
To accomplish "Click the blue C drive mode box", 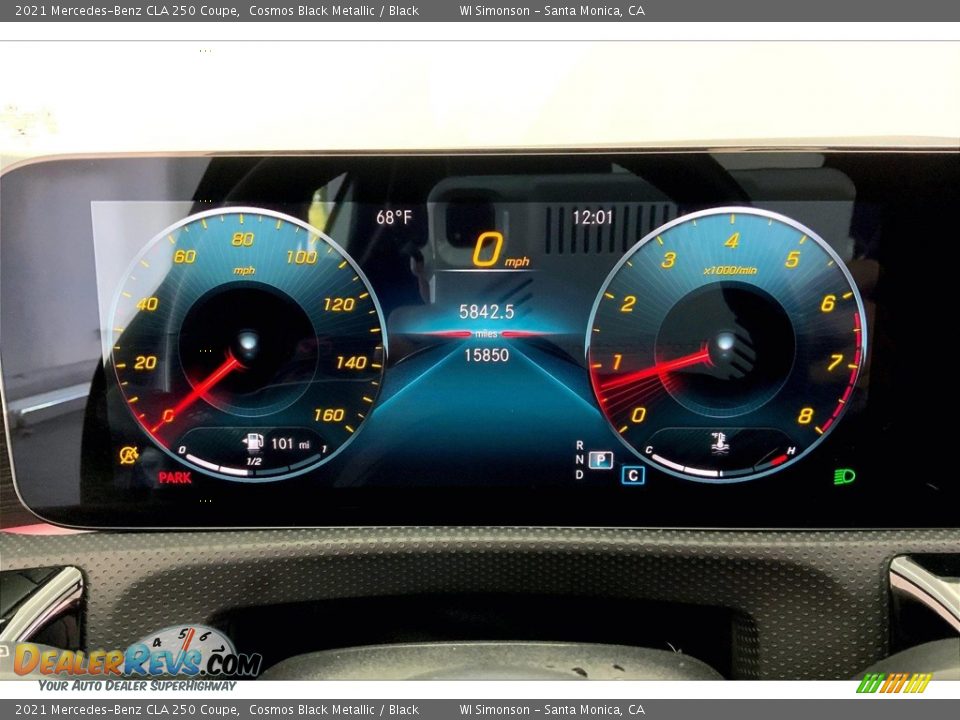I will point(633,475).
